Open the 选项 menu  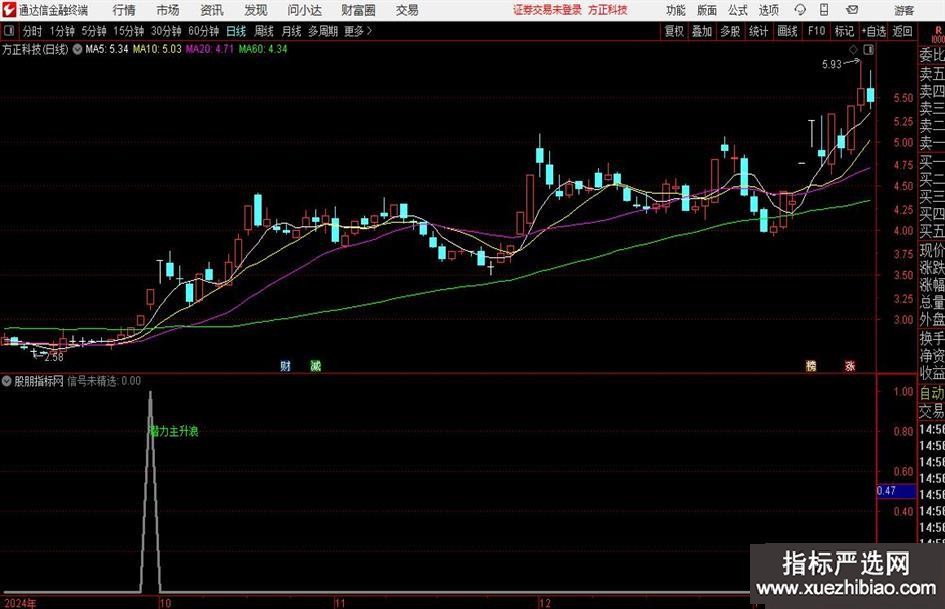[x=768, y=10]
